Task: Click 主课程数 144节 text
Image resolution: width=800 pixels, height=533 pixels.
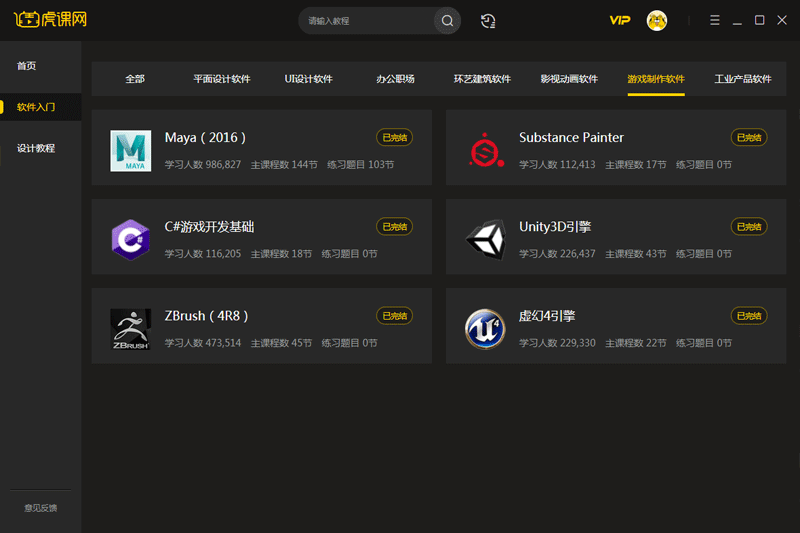Action: tap(284, 165)
